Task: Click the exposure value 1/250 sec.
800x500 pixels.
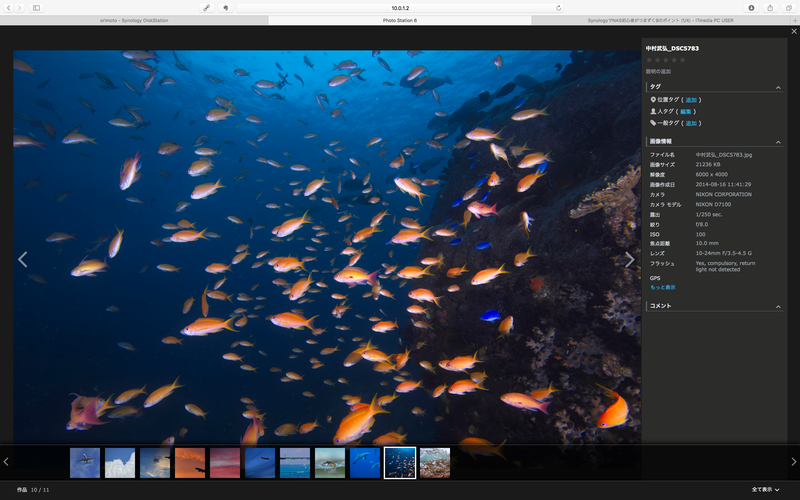Action: coord(709,214)
